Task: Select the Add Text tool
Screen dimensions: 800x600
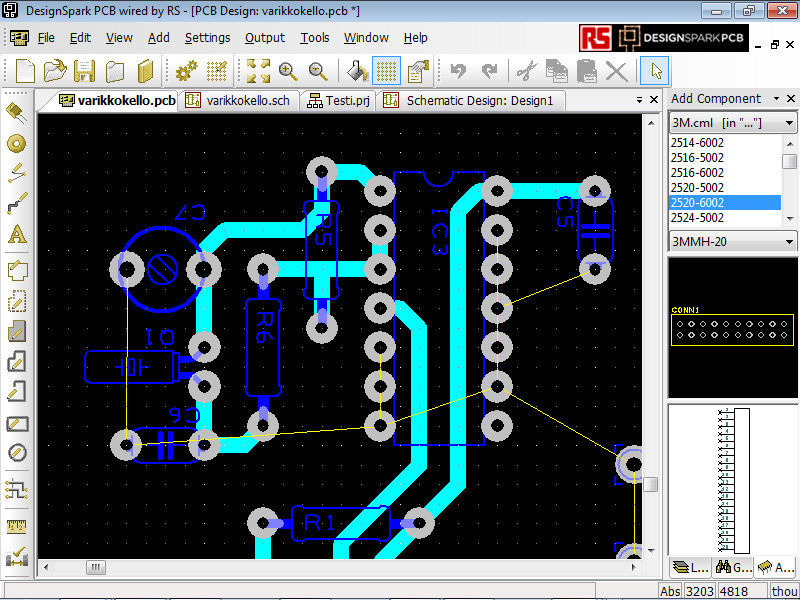Action: [16, 236]
